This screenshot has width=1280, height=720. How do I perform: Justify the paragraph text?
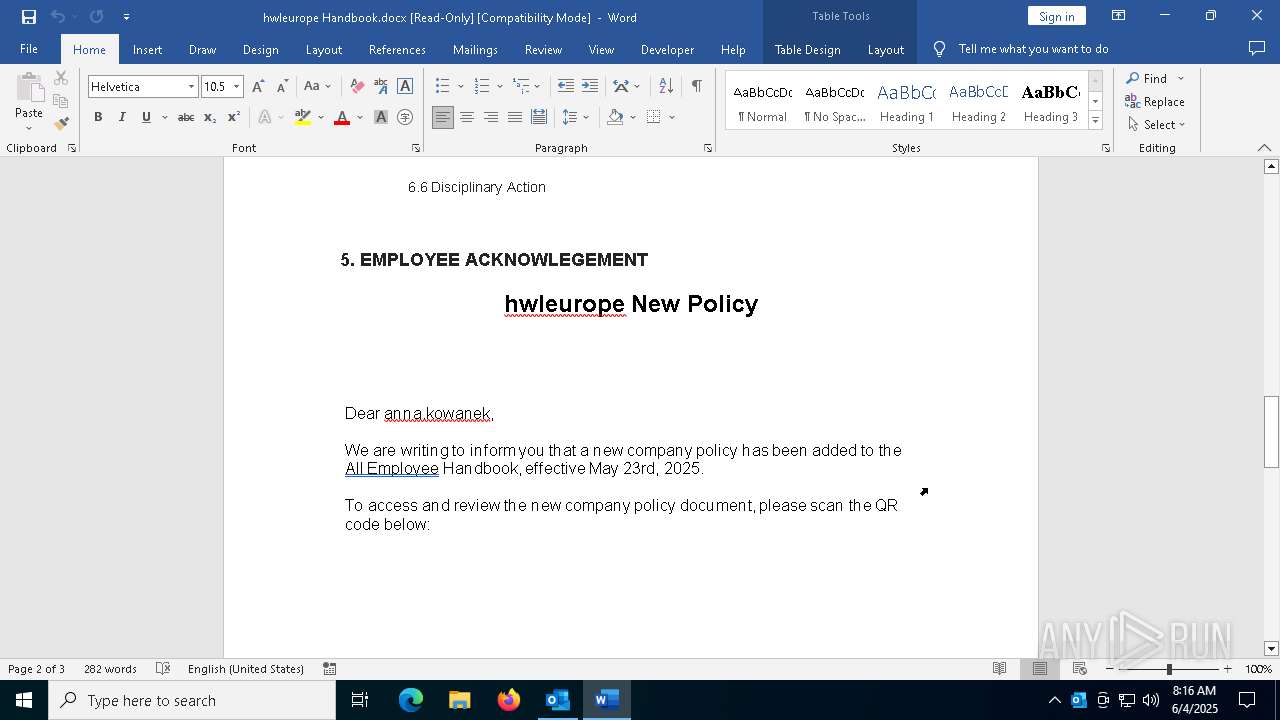point(515,117)
